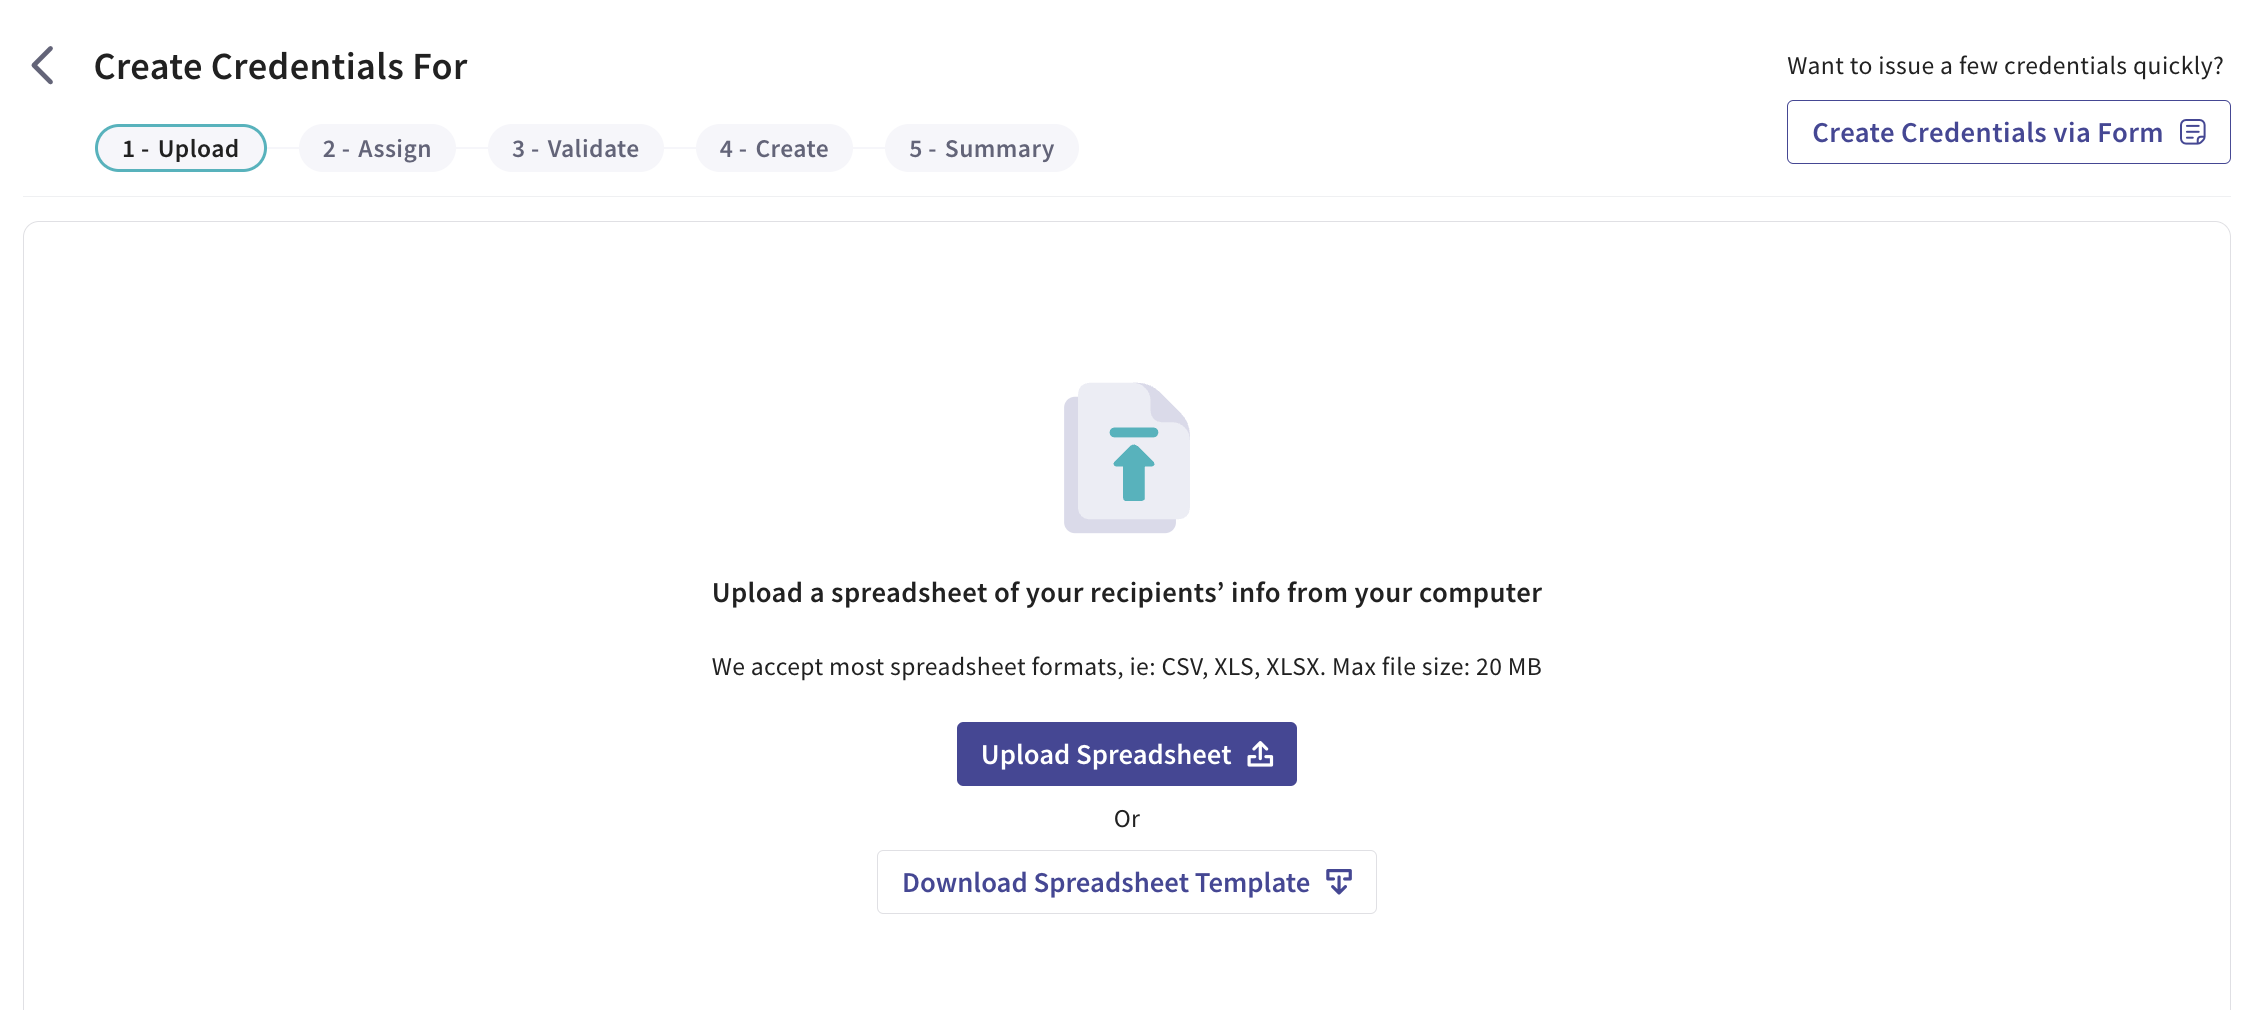Open Download Spreadsheet Template
Screen dimensions: 2248x1010
coord(1126,882)
